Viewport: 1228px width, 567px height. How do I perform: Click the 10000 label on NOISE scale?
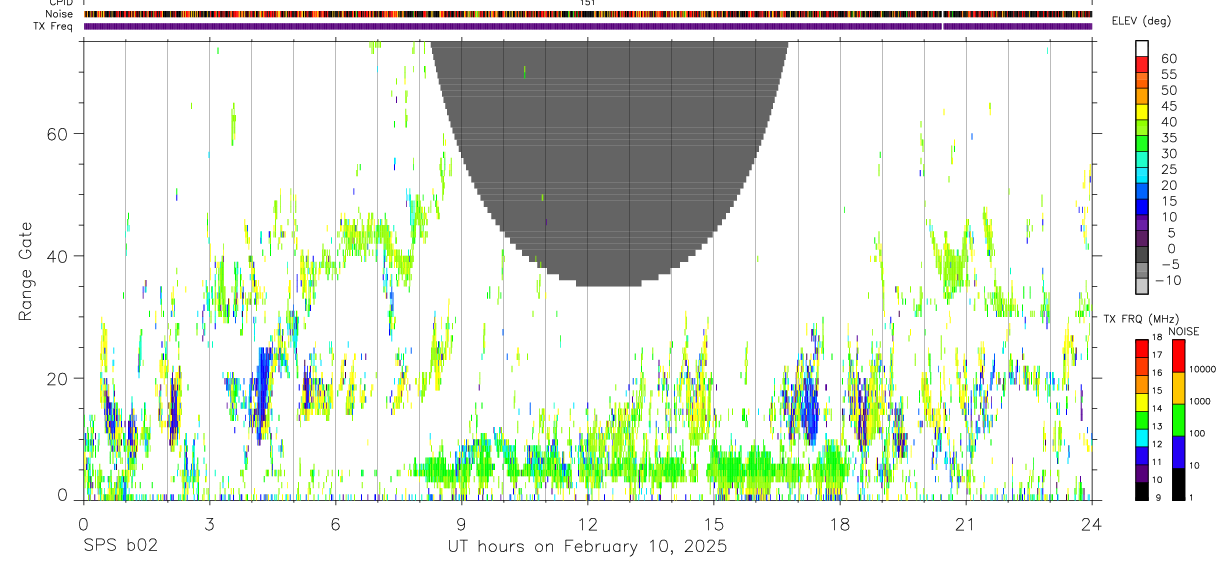tap(1203, 369)
